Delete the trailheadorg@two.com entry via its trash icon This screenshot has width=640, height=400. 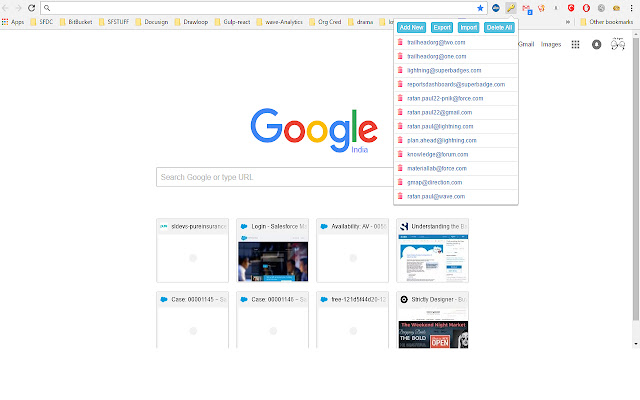pos(400,42)
